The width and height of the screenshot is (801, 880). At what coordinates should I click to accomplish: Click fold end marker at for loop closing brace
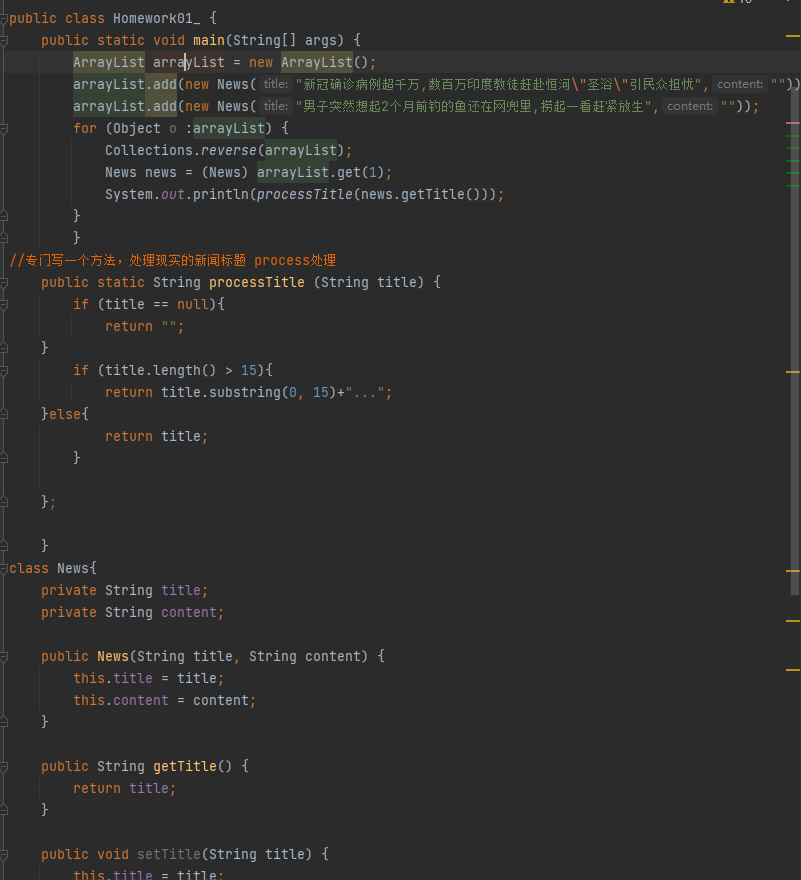pos(4,217)
